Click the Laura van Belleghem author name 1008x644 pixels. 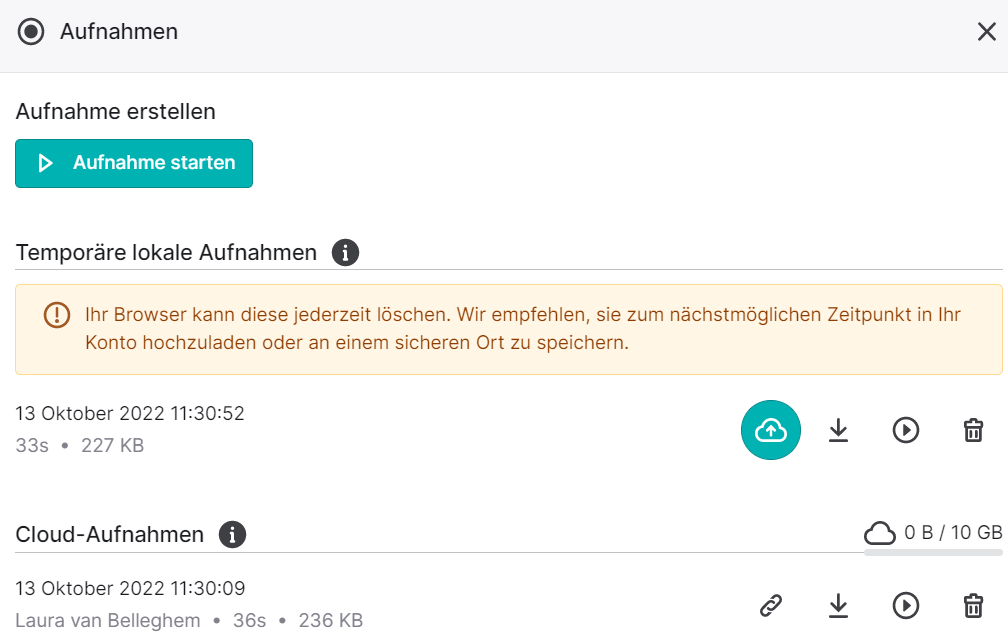click(108, 621)
